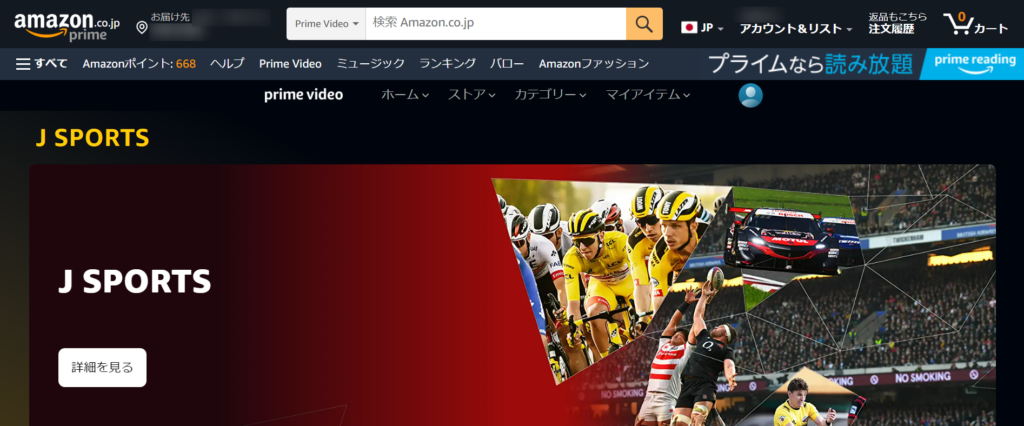Open the hamburger すべて menu

click(42, 63)
